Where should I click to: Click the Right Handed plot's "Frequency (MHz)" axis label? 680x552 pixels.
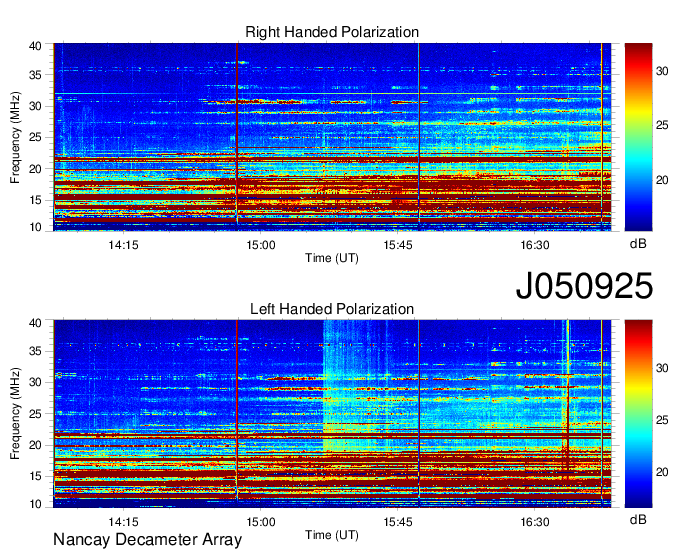click(x=15, y=137)
